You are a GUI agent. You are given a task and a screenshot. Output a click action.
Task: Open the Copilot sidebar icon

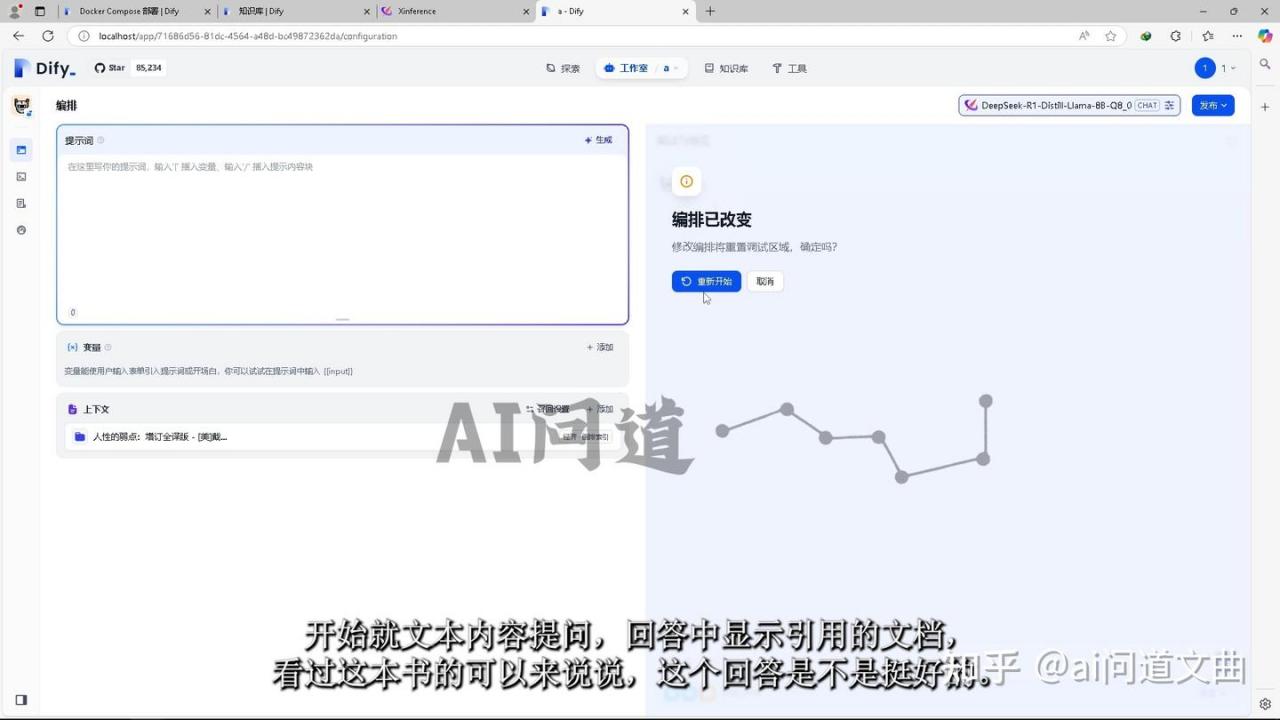tap(1265, 36)
